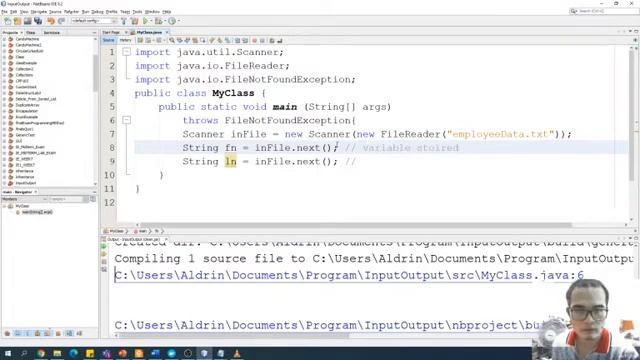Image resolution: width=640 pixels, height=360 pixels.
Task: Toggle Fully Qualified Names filter in Navigator
Action: point(58,333)
